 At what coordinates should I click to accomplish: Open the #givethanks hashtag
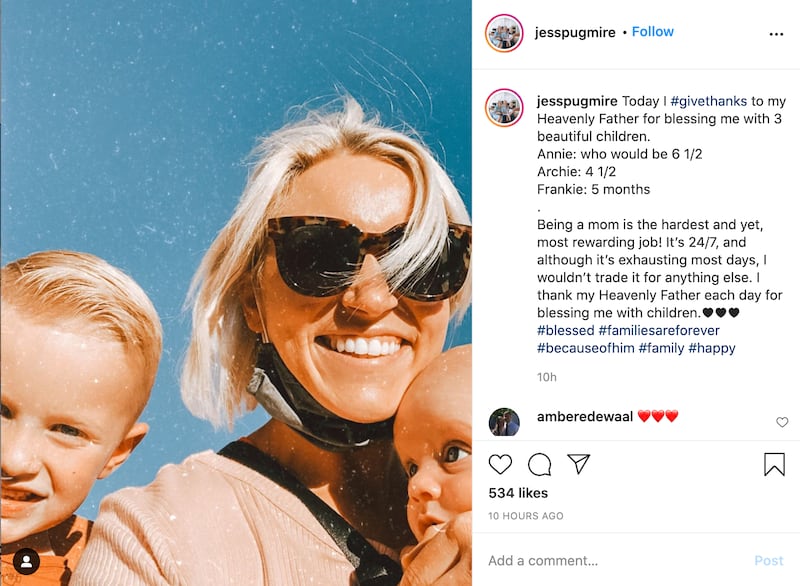click(709, 101)
